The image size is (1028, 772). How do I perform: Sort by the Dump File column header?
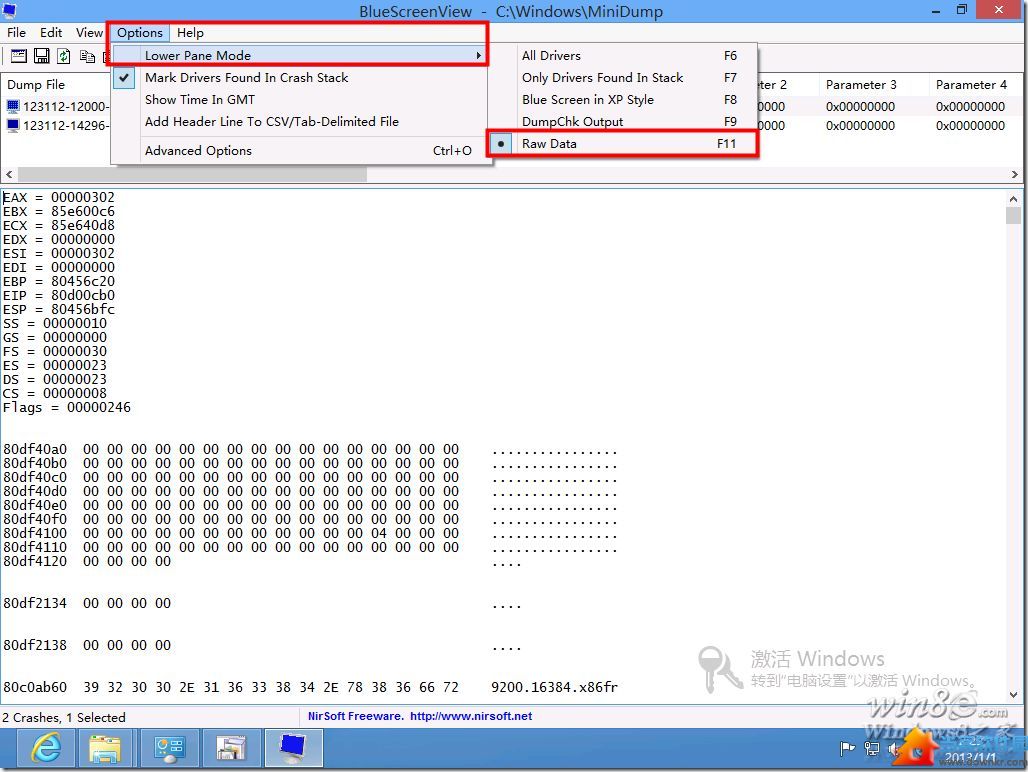[56, 85]
